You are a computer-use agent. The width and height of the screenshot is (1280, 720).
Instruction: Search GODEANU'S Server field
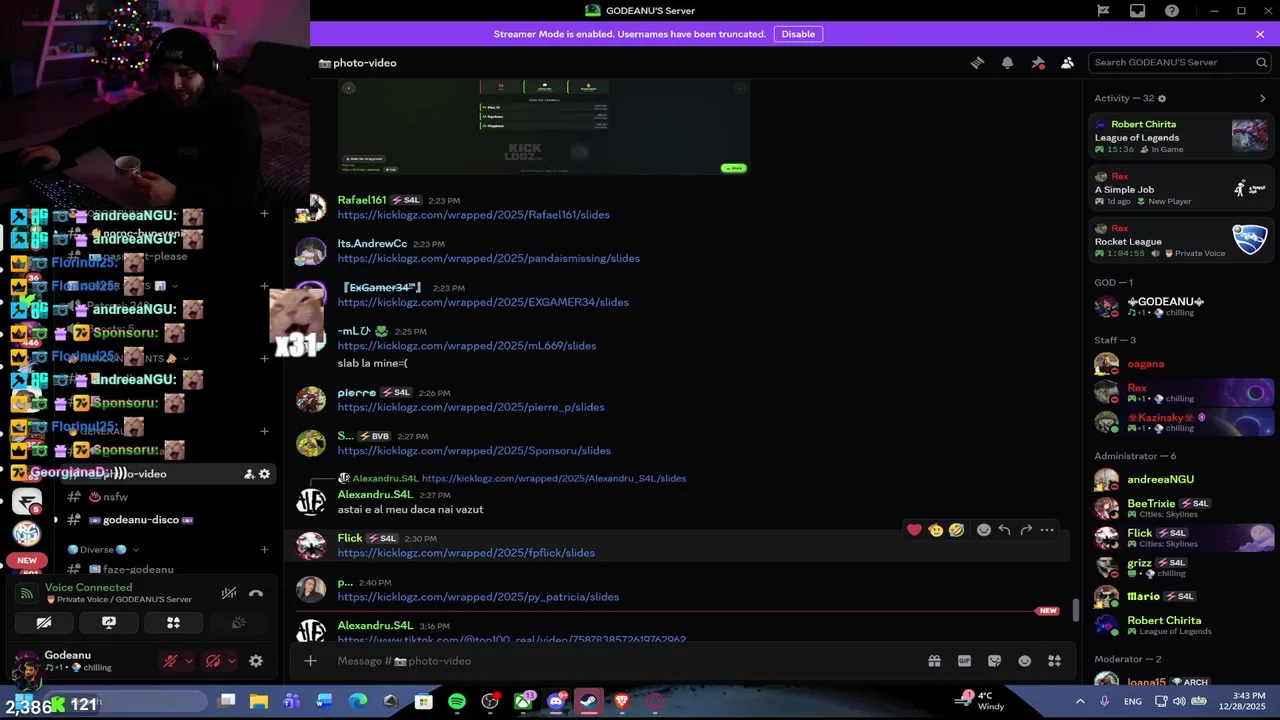pyautogui.click(x=1180, y=62)
